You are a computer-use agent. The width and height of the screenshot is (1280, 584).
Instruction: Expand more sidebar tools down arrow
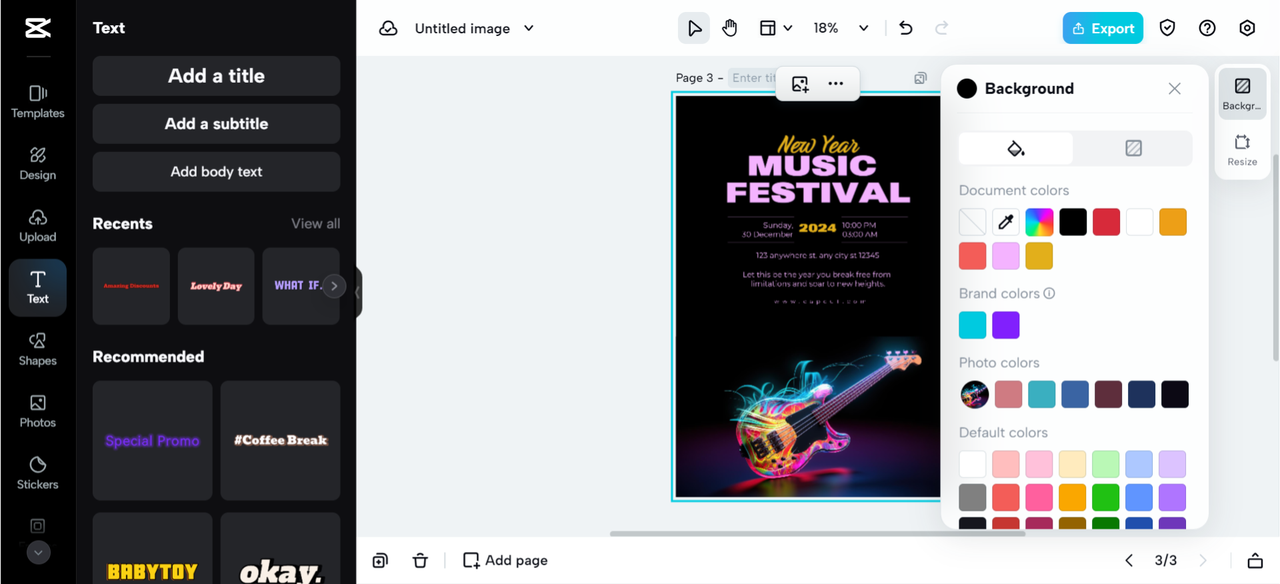coord(38,552)
